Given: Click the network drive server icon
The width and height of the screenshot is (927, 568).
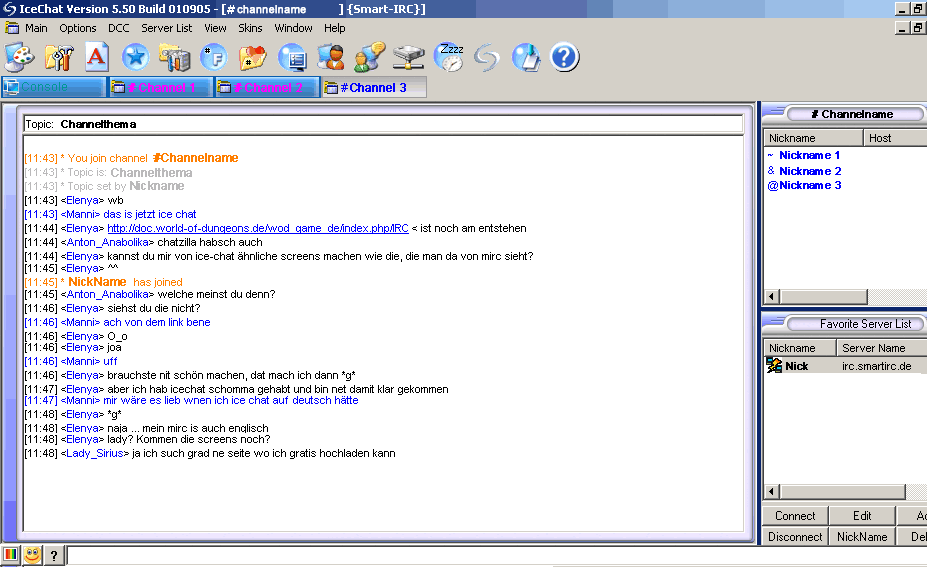Looking at the screenshot, I should (408, 57).
